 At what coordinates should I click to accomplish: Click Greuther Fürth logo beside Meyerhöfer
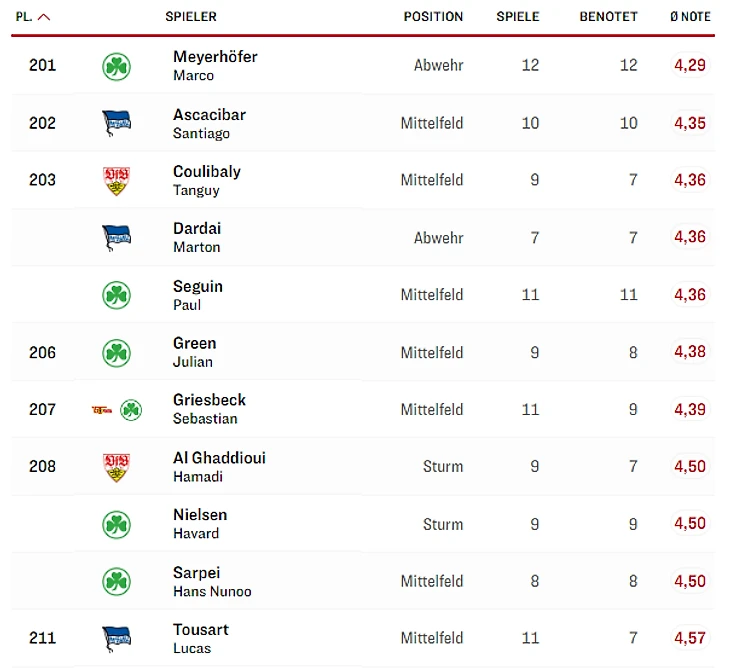[116, 66]
